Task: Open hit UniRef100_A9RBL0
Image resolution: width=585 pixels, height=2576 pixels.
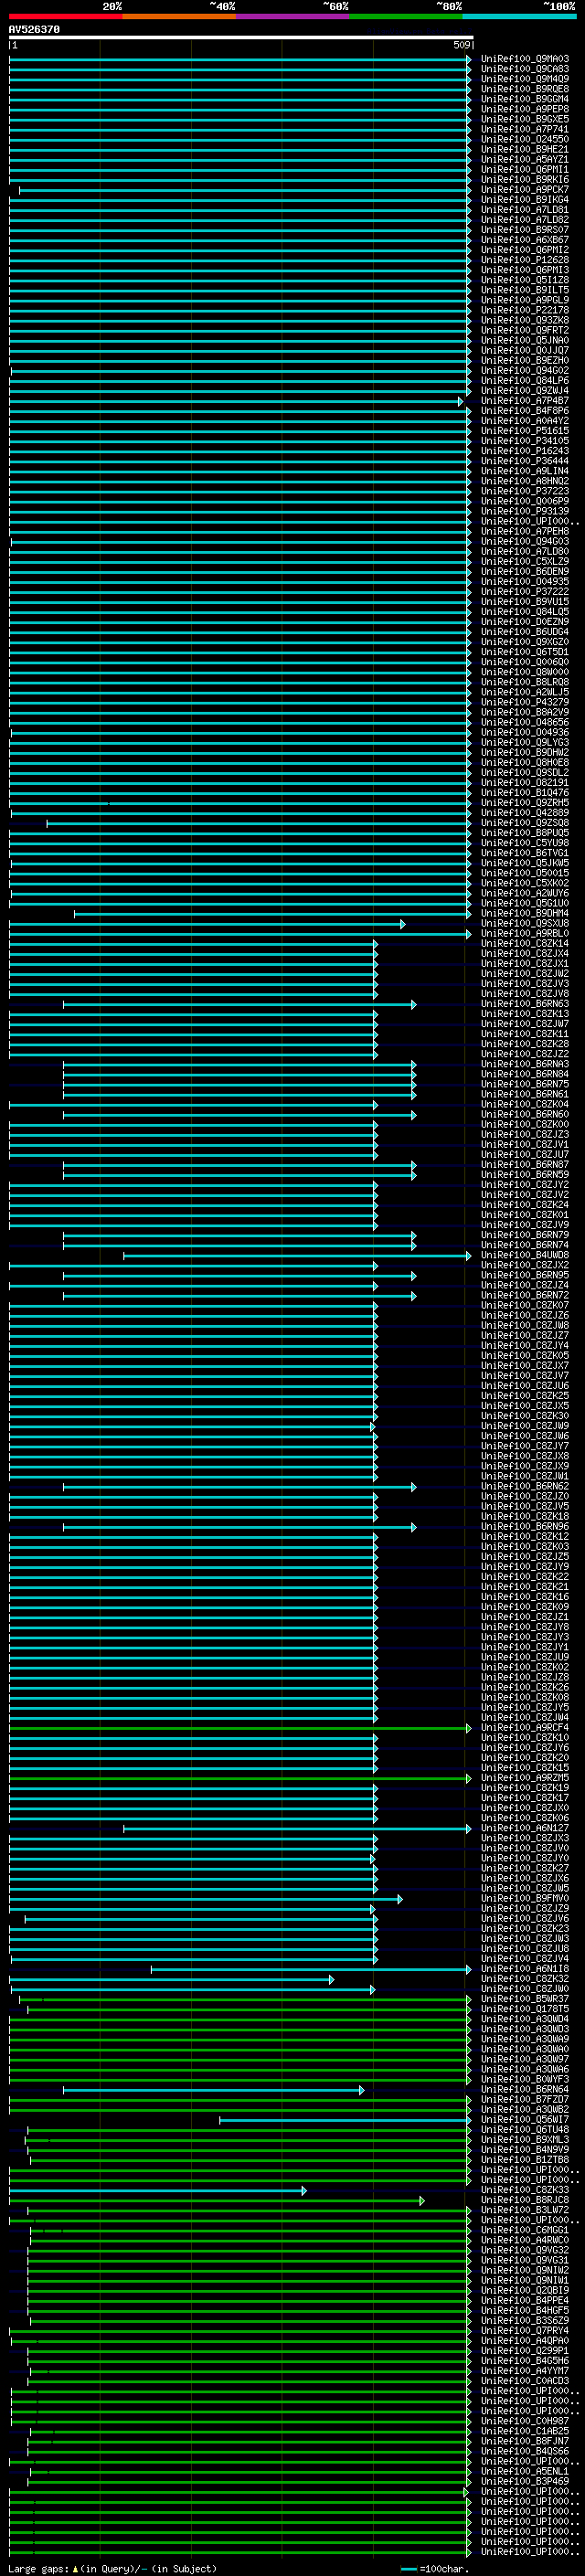Action: (525, 934)
